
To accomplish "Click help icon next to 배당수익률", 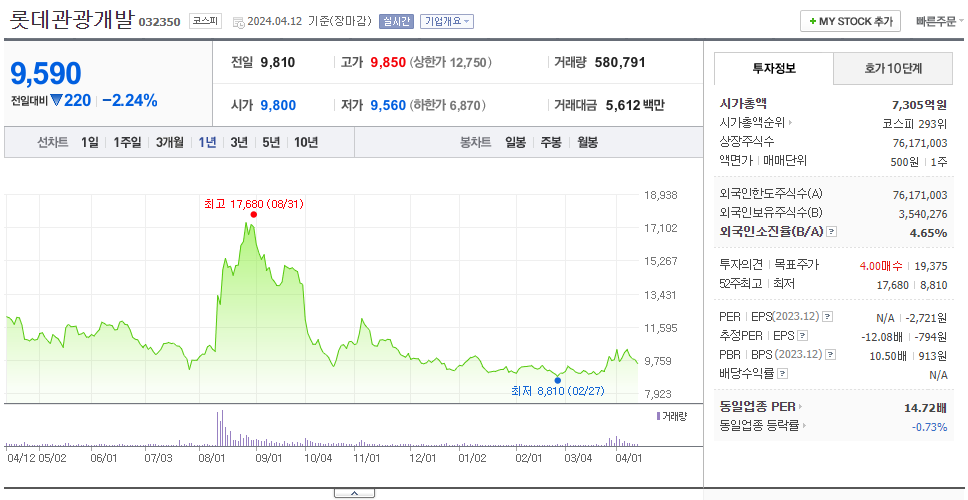I will [x=782, y=373].
